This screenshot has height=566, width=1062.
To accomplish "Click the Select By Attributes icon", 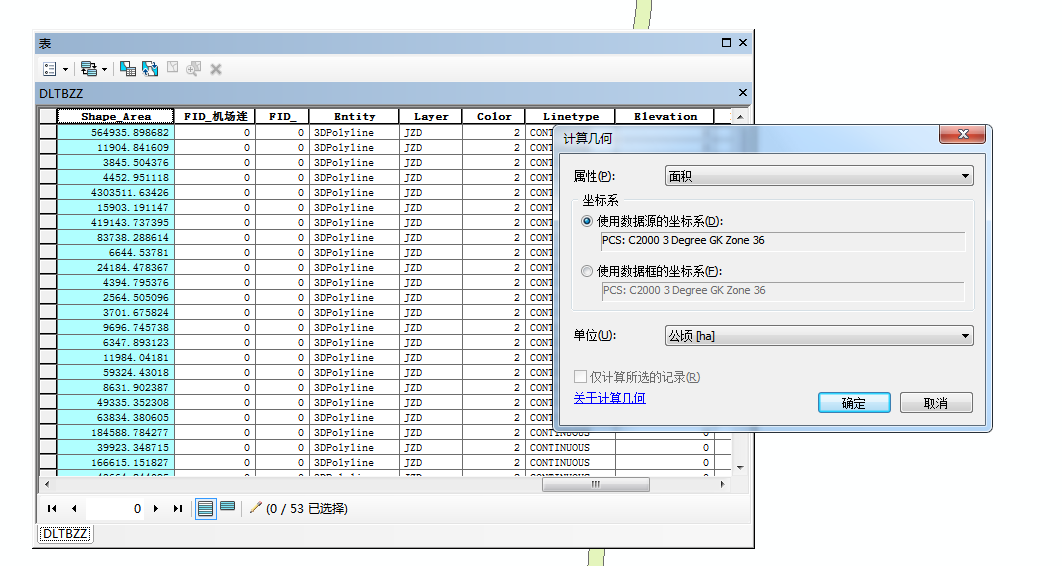I will [x=128, y=69].
